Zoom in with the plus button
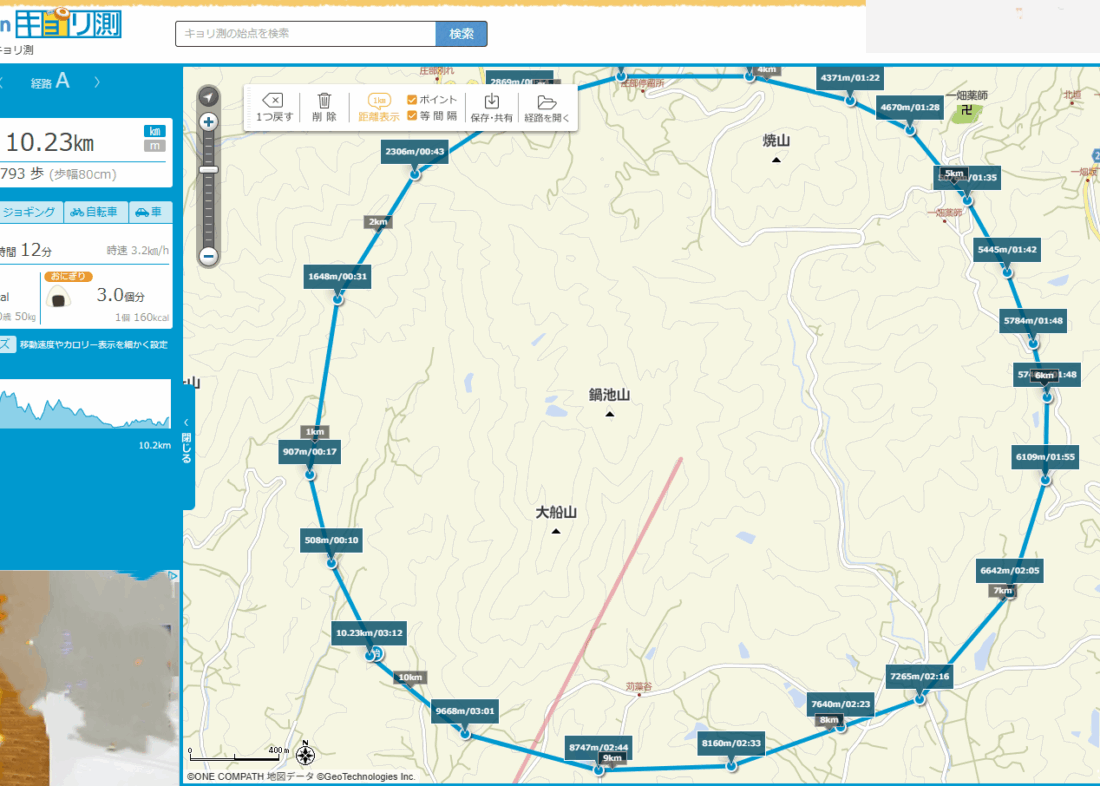 (x=208, y=122)
